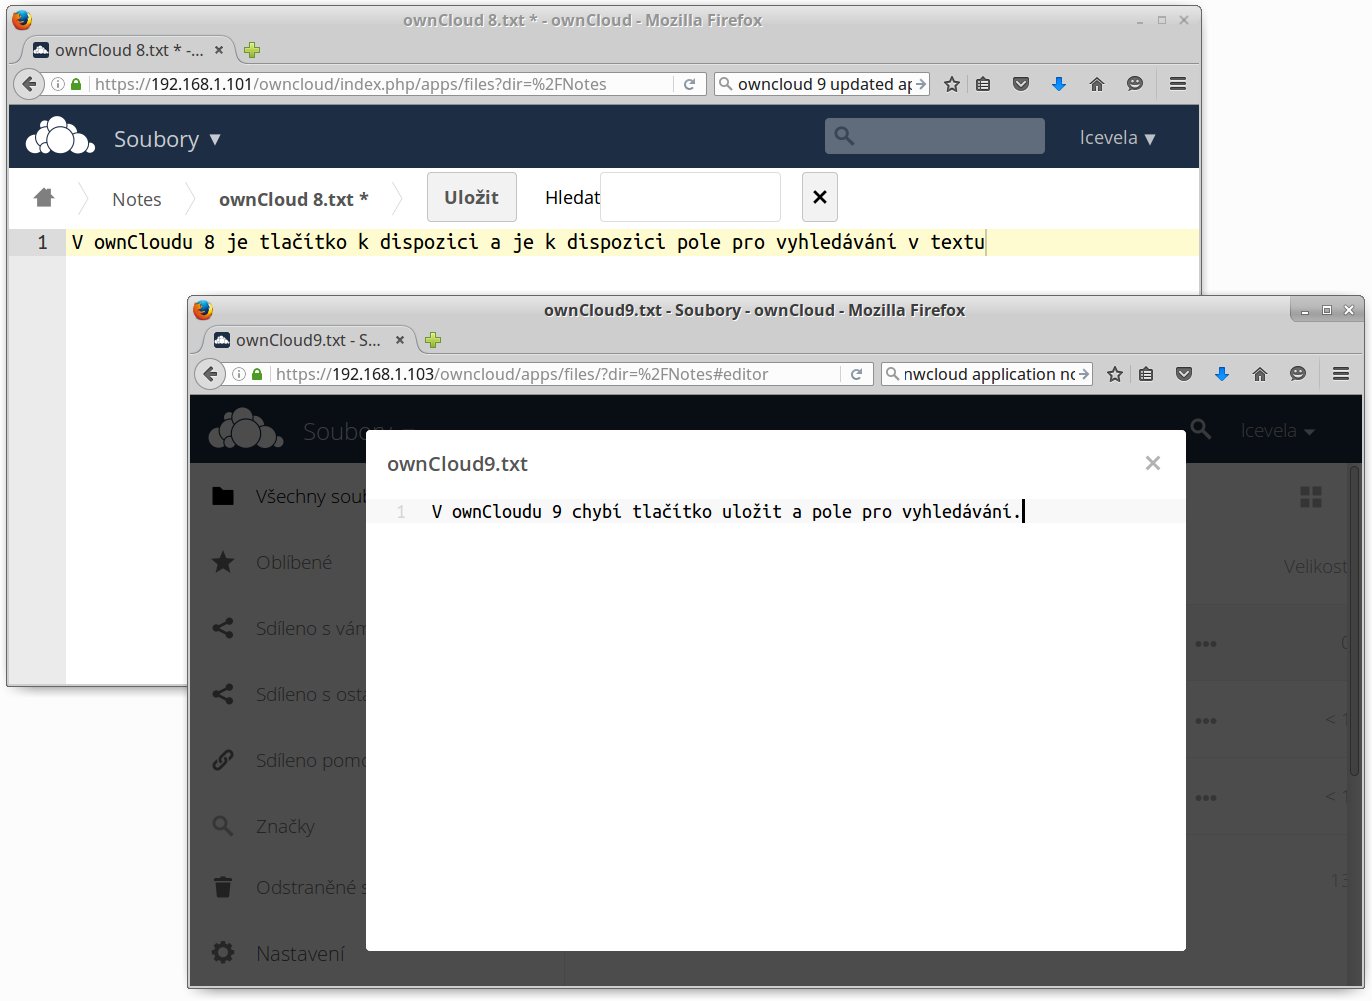
Task: Toggle grid view icon in ownCloud9 files
Action: coord(1311,497)
